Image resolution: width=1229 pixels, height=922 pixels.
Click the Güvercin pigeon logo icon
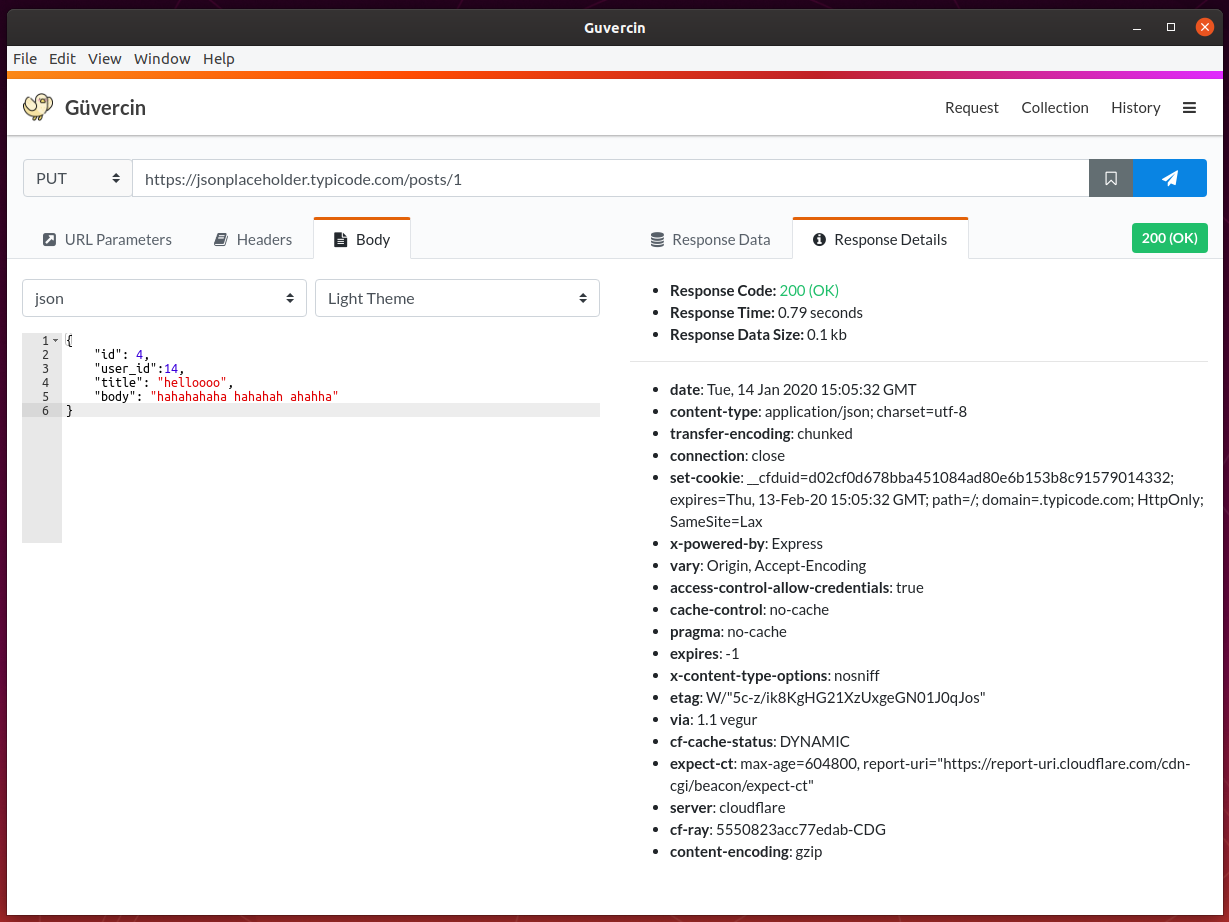(38, 107)
